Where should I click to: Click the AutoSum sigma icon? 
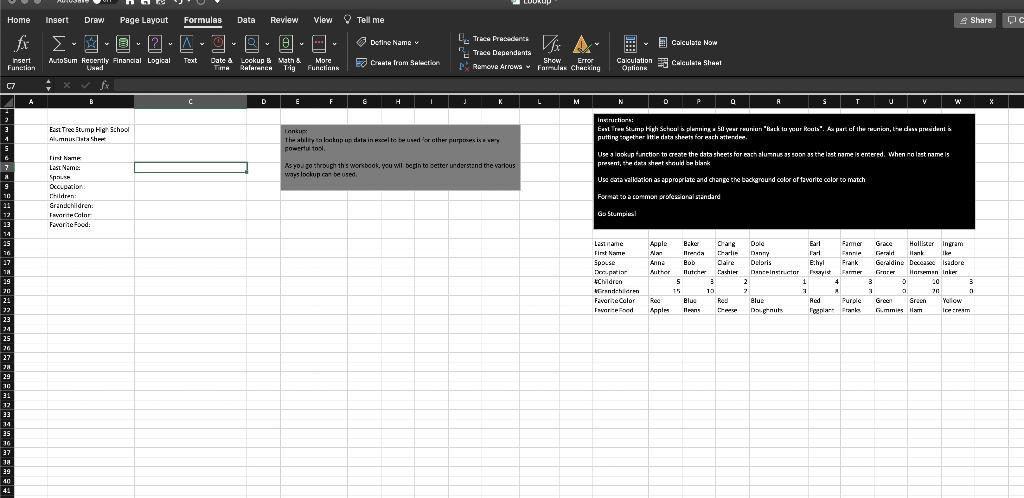58,44
